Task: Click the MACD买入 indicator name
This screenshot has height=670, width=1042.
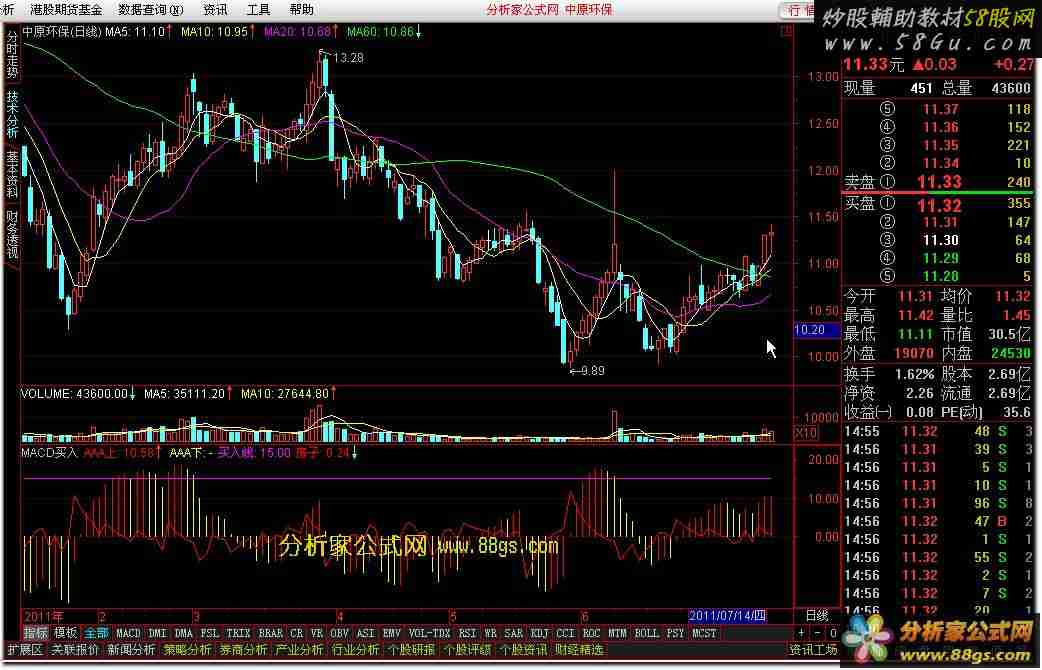Action: pos(49,453)
